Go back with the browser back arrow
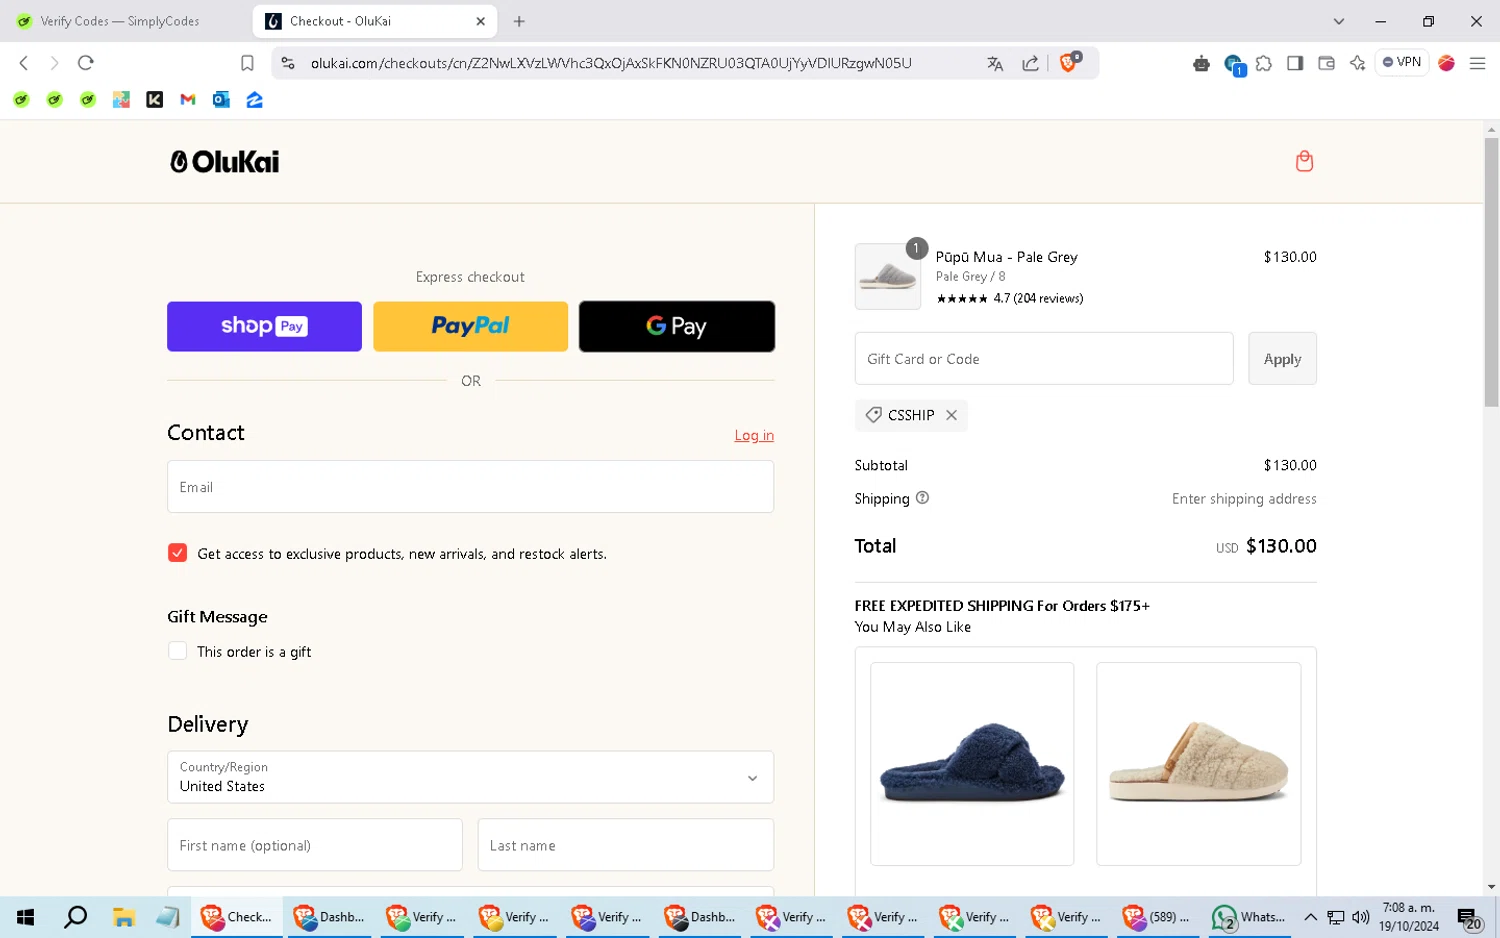Viewport: 1500px width, 938px height. pos(24,63)
